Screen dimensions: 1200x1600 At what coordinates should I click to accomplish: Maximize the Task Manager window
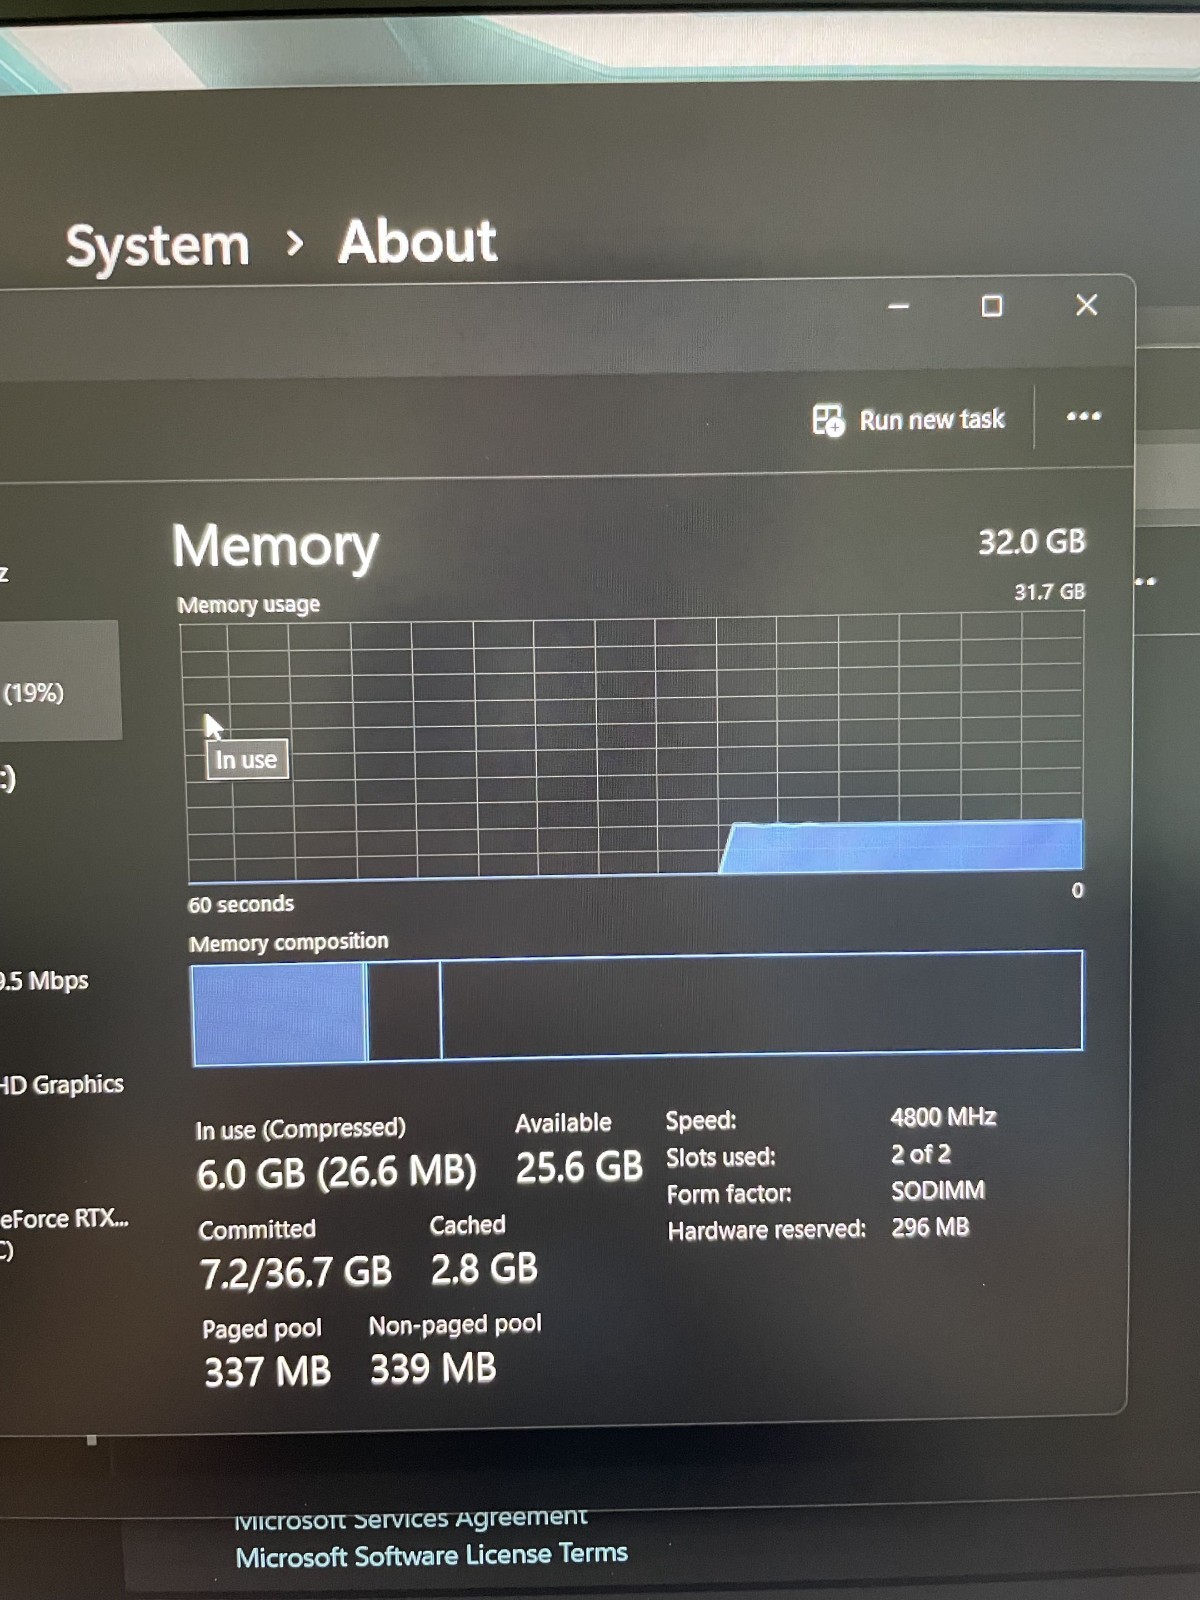coord(992,306)
